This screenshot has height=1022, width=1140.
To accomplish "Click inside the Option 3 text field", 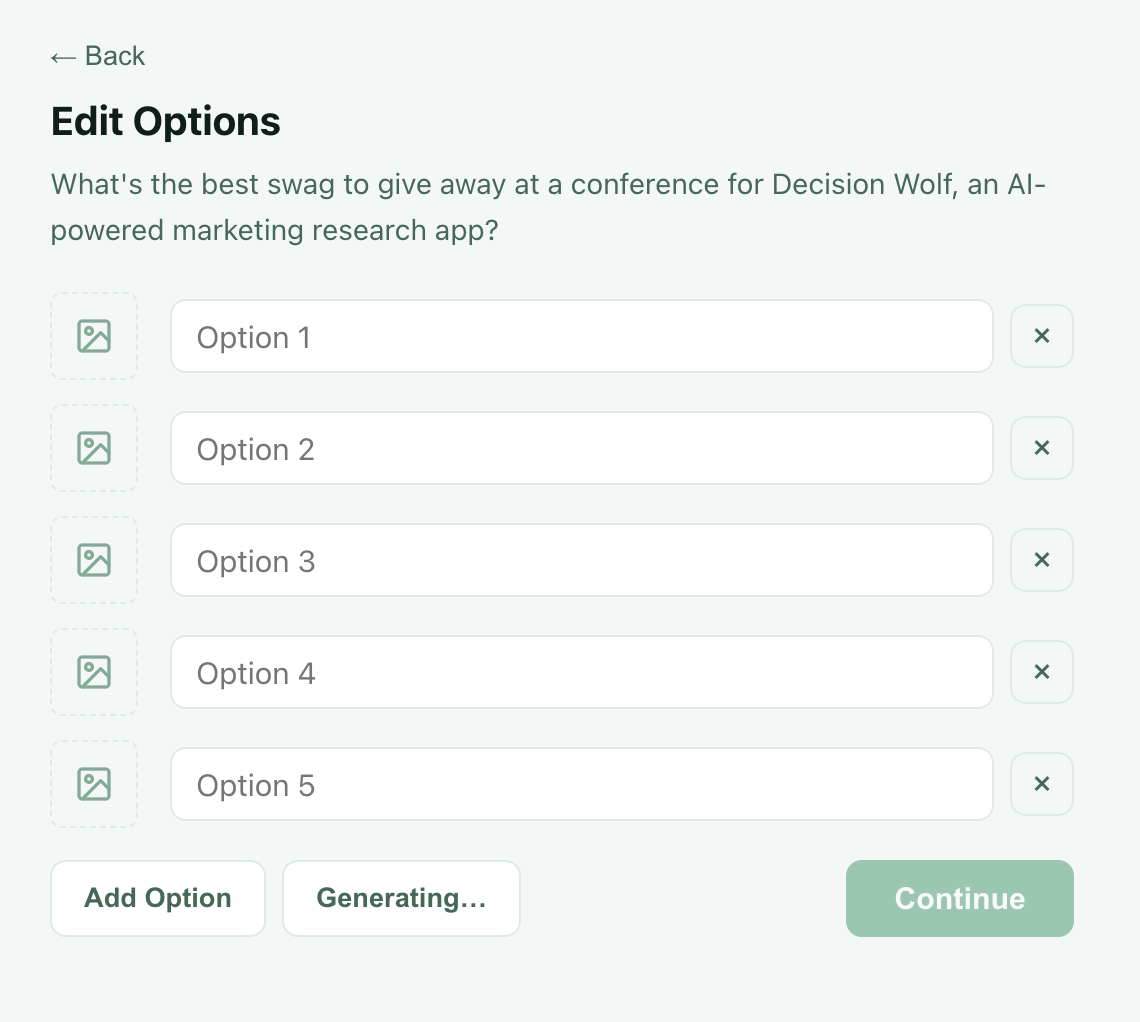I will point(582,560).
